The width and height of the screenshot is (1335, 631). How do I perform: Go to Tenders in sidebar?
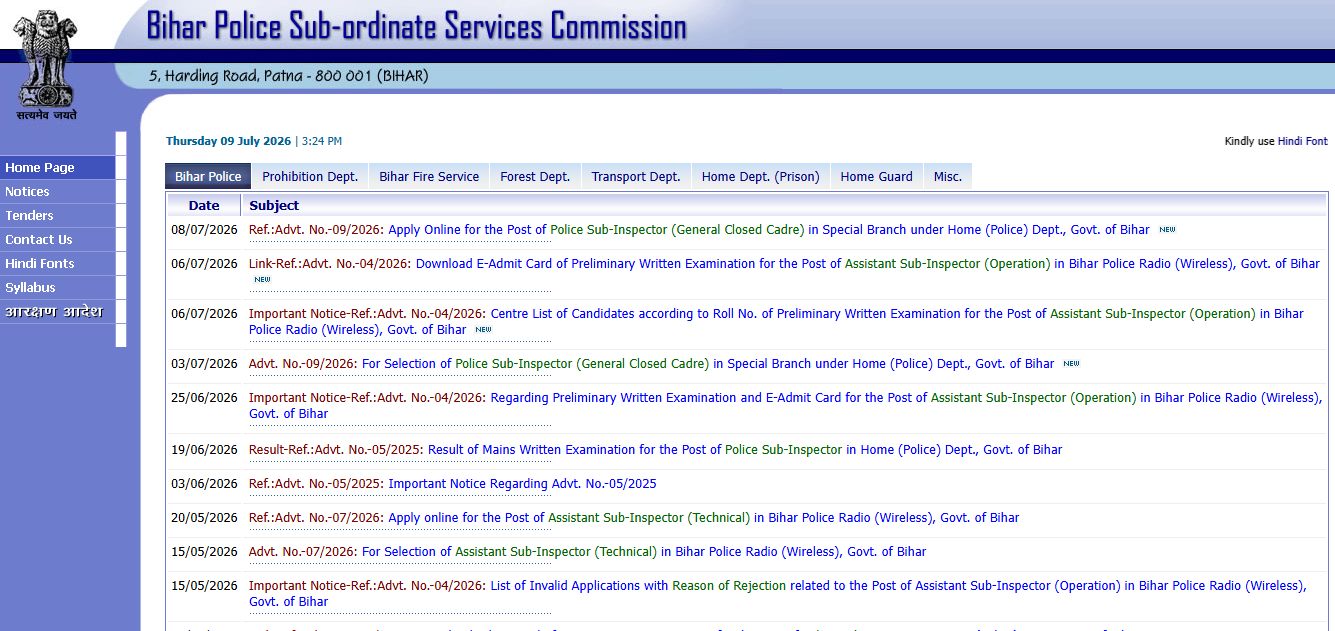point(58,216)
